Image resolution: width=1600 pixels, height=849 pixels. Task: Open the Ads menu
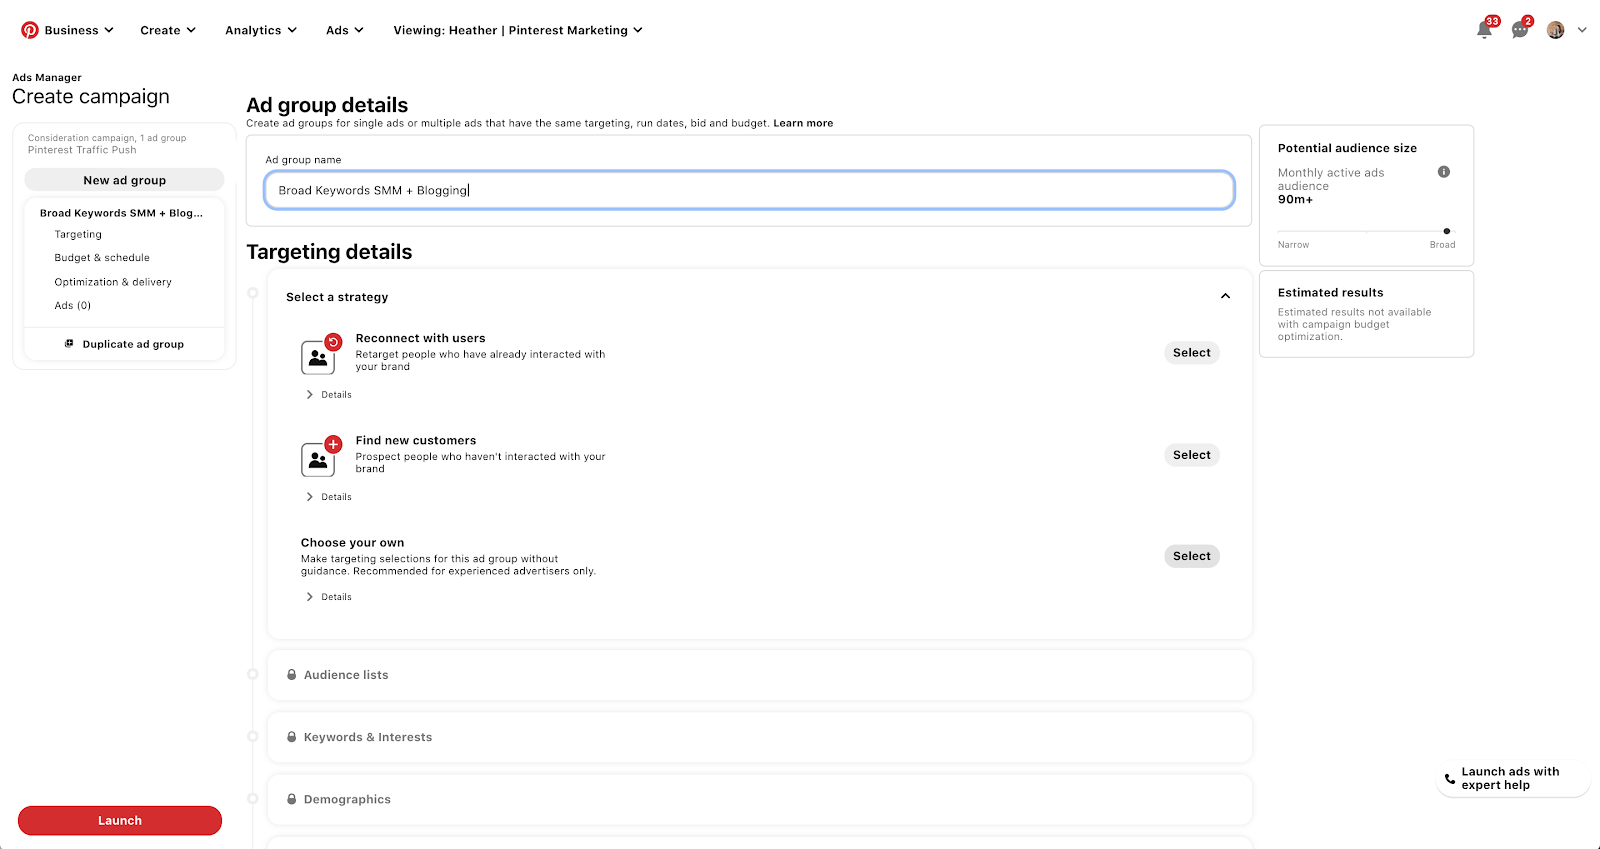coord(344,30)
